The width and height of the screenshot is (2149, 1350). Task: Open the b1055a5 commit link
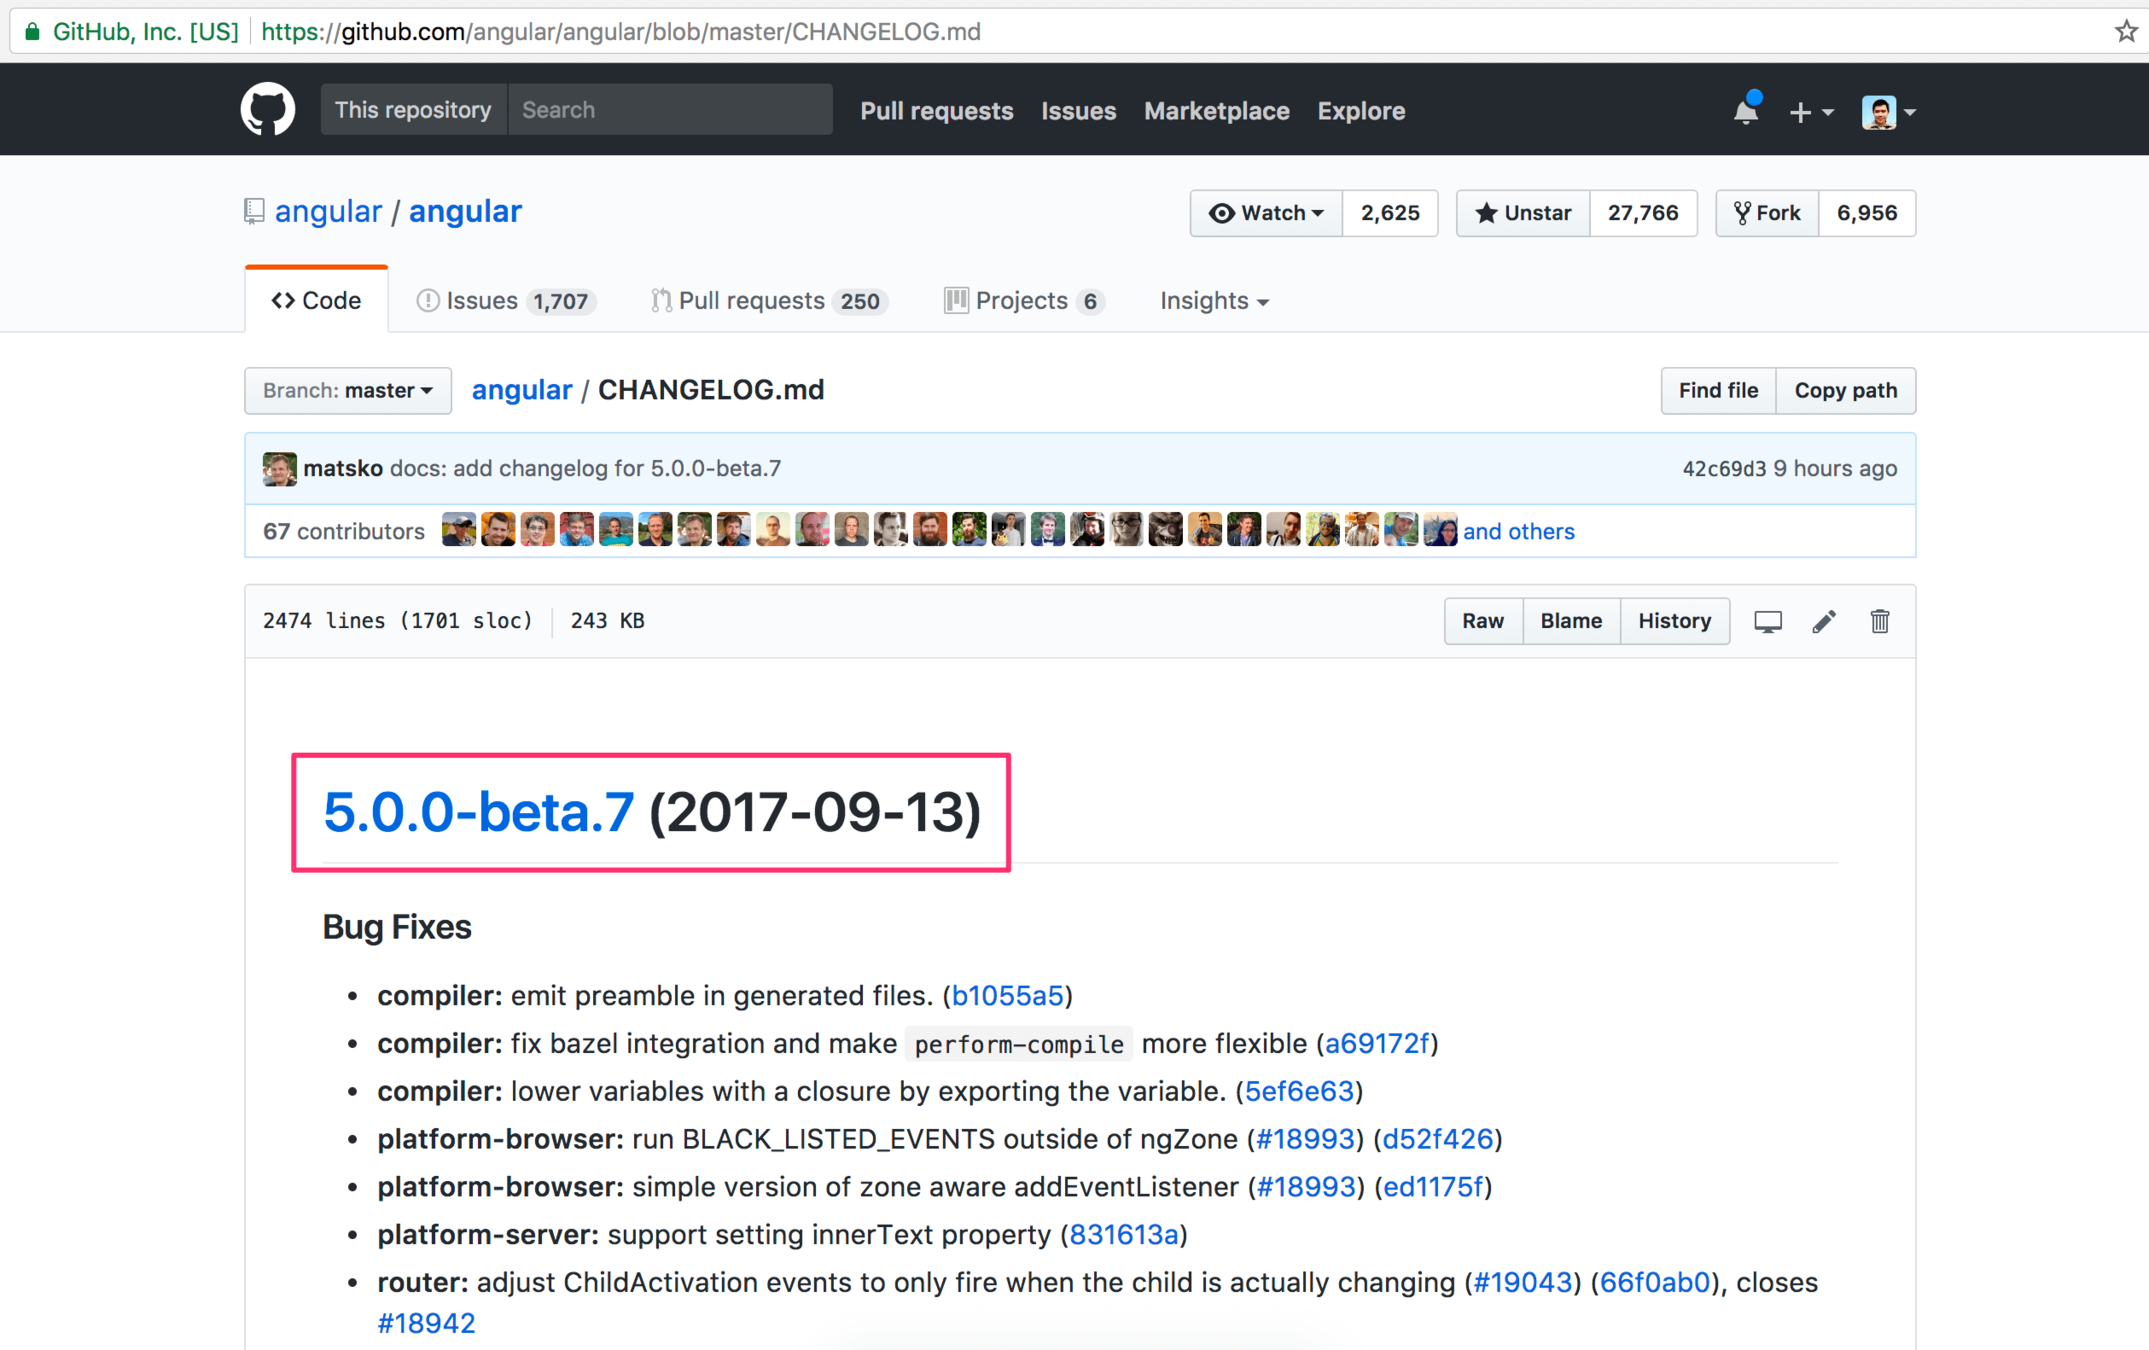[1006, 995]
